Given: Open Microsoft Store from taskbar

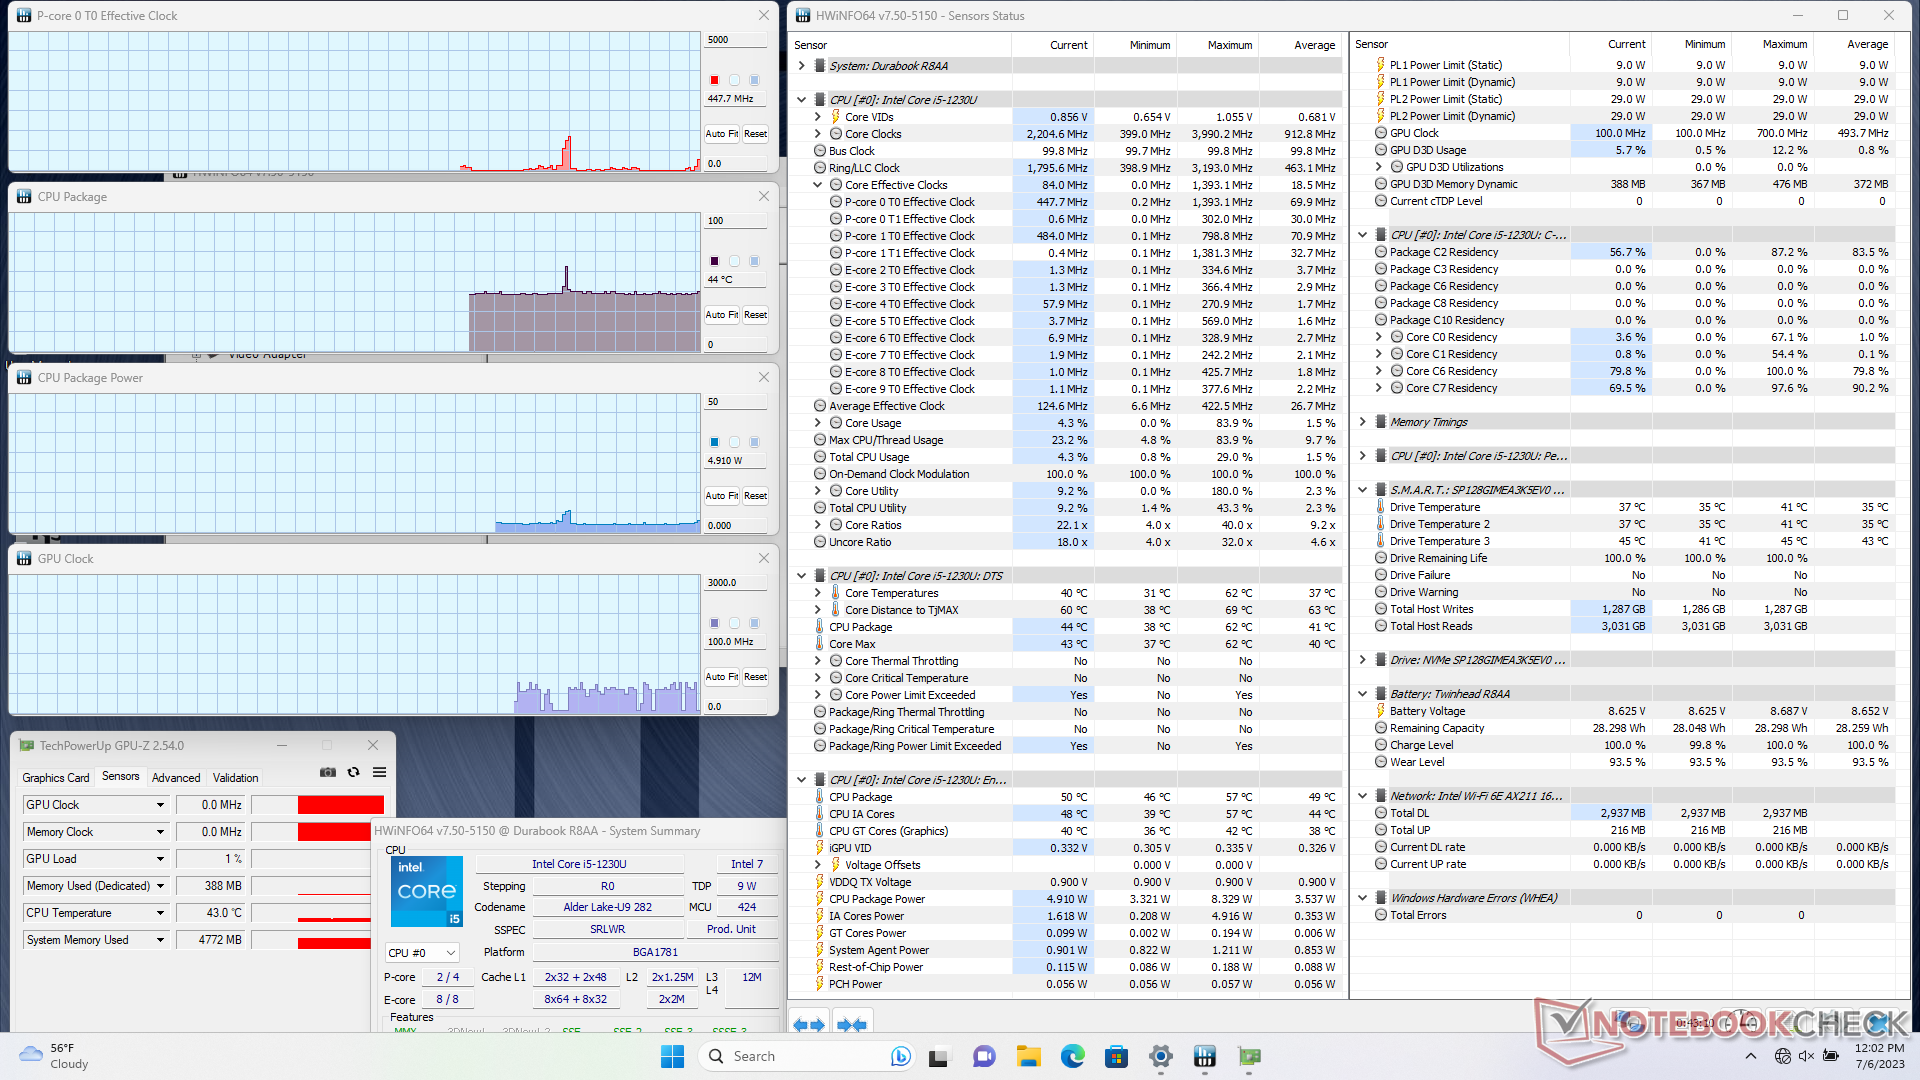Looking at the screenshot, I should point(1117,1056).
